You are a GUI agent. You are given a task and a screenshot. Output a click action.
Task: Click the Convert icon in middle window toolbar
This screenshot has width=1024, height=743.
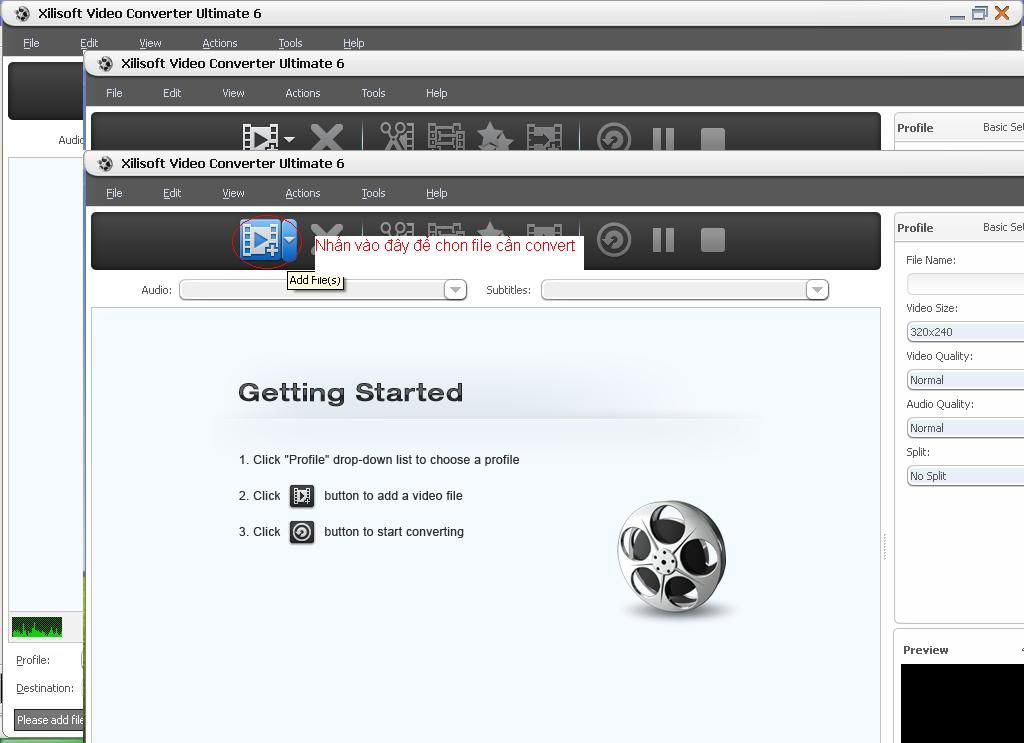614,137
